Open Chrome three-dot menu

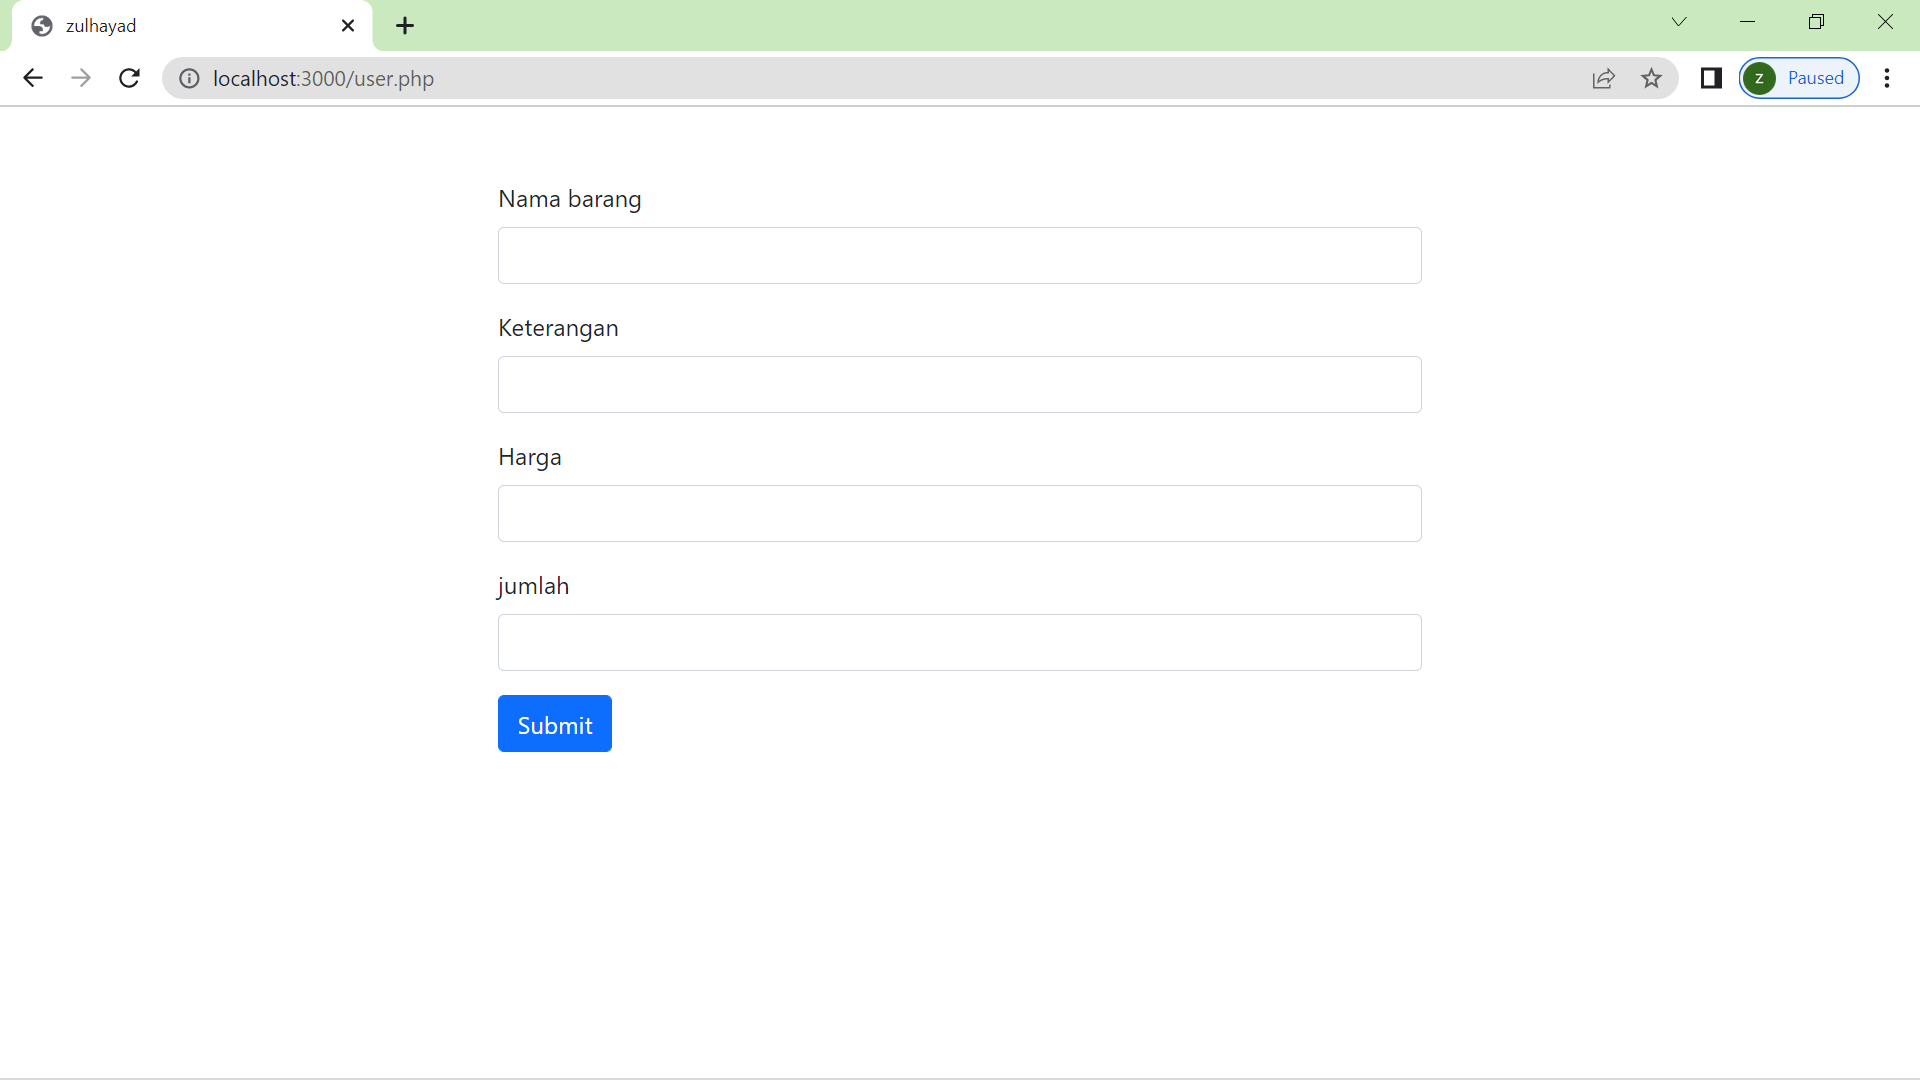point(1887,78)
